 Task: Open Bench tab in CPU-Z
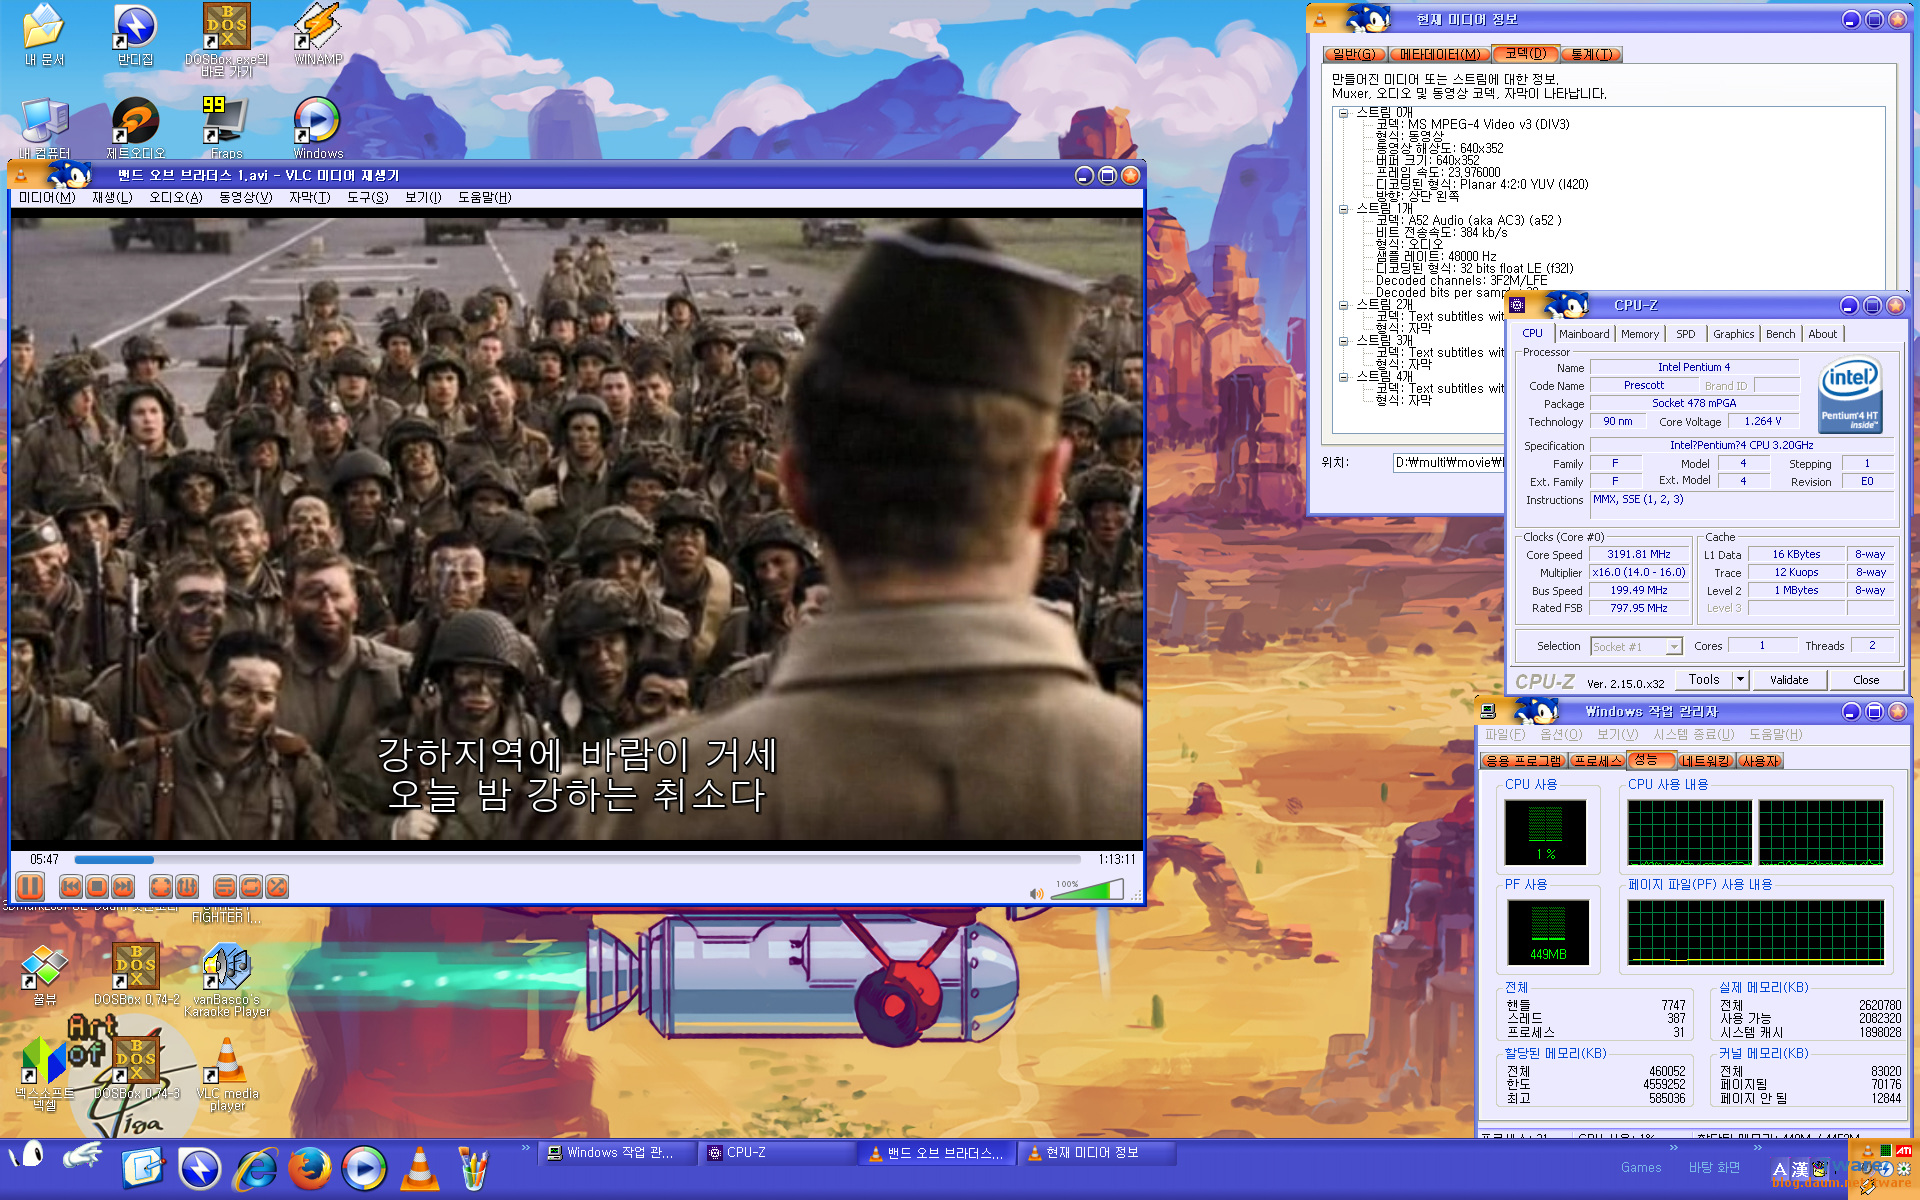(x=1780, y=334)
